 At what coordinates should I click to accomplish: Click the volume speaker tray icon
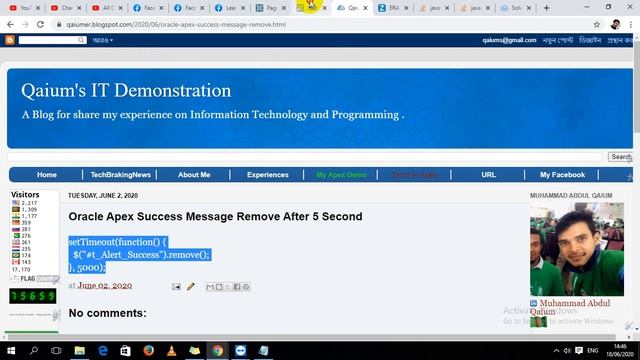tap(567, 351)
